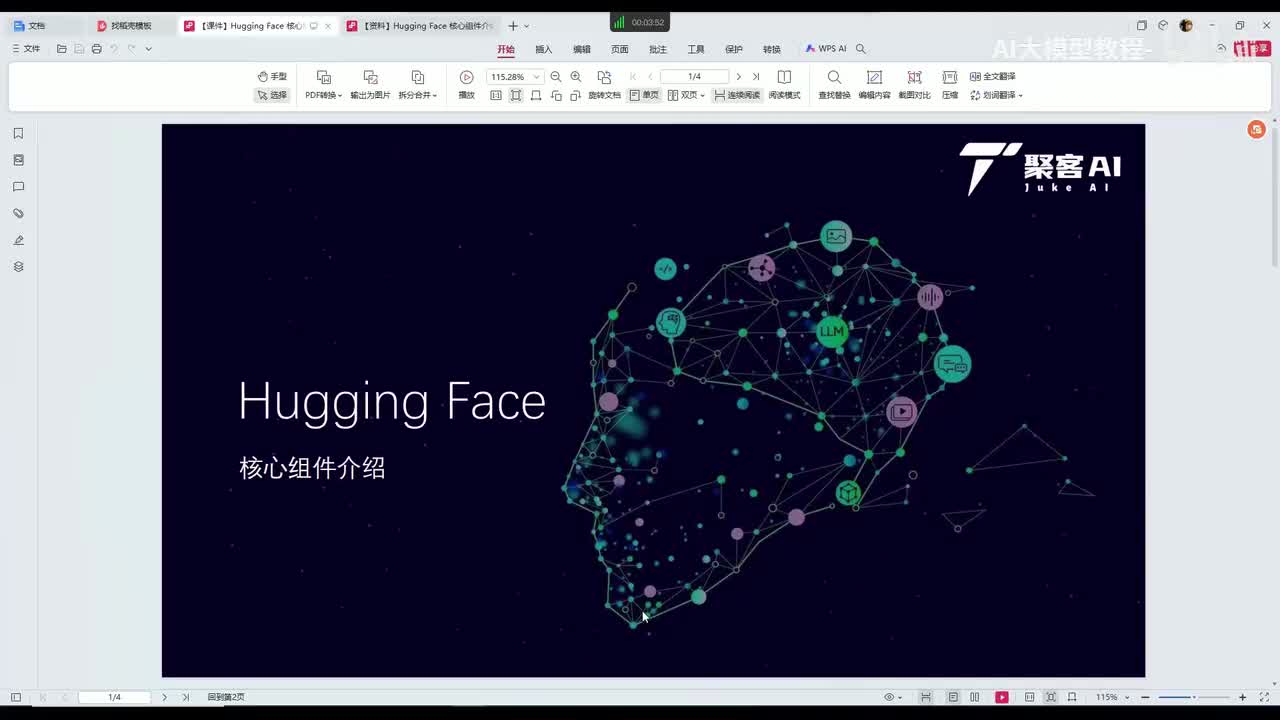1280x720 pixels.
Task: Jump to last page arrow in toolbar
Action: pyautogui.click(x=756, y=77)
